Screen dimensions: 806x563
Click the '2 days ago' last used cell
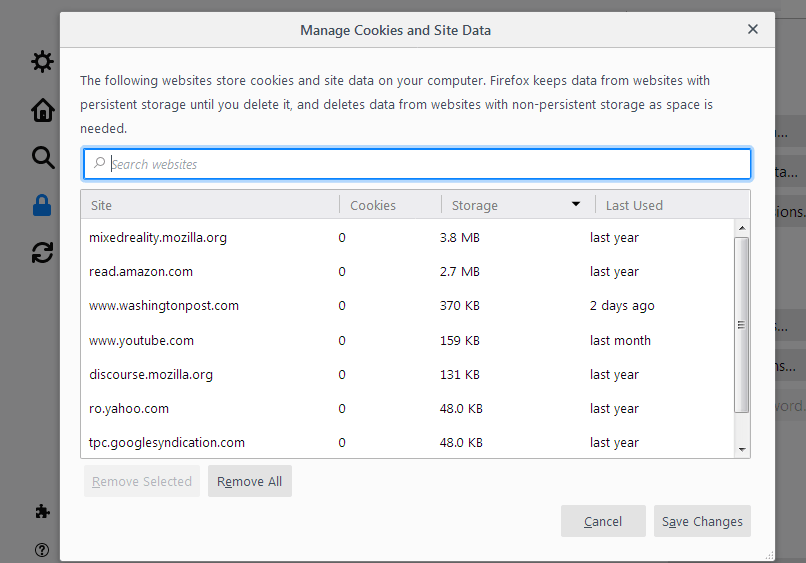point(622,305)
